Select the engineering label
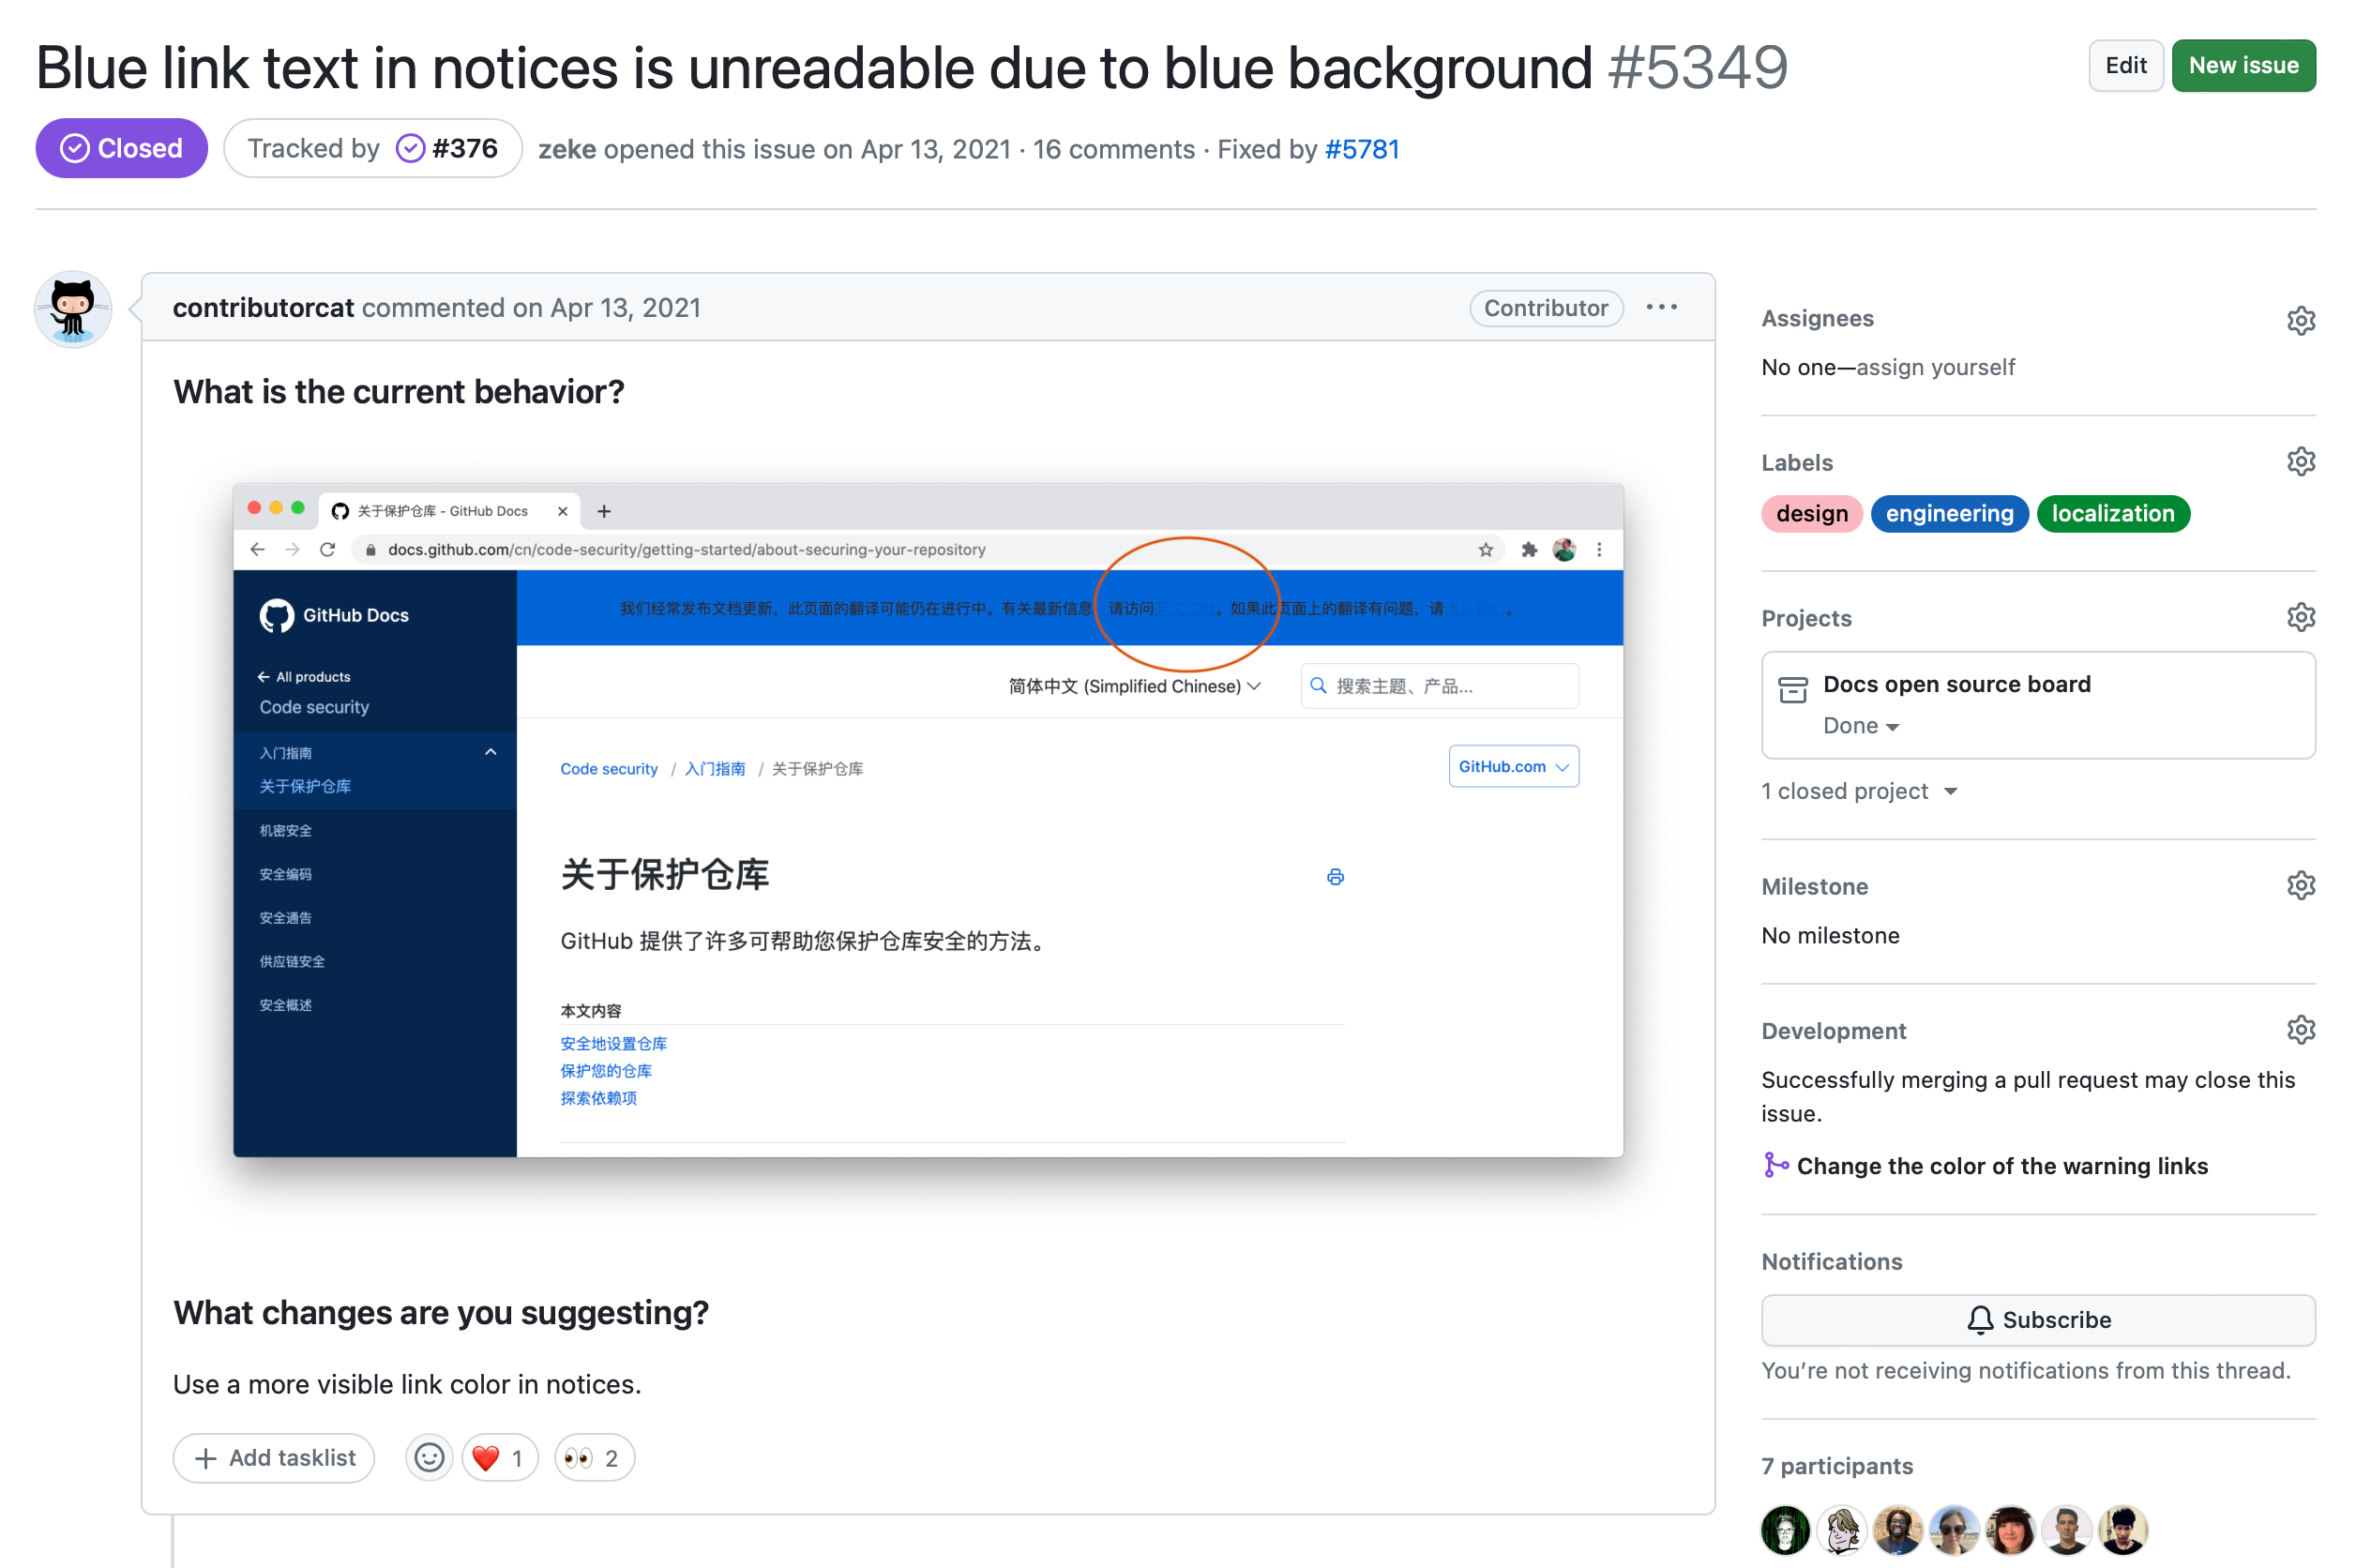The image size is (2356, 1568). pos(1948,513)
